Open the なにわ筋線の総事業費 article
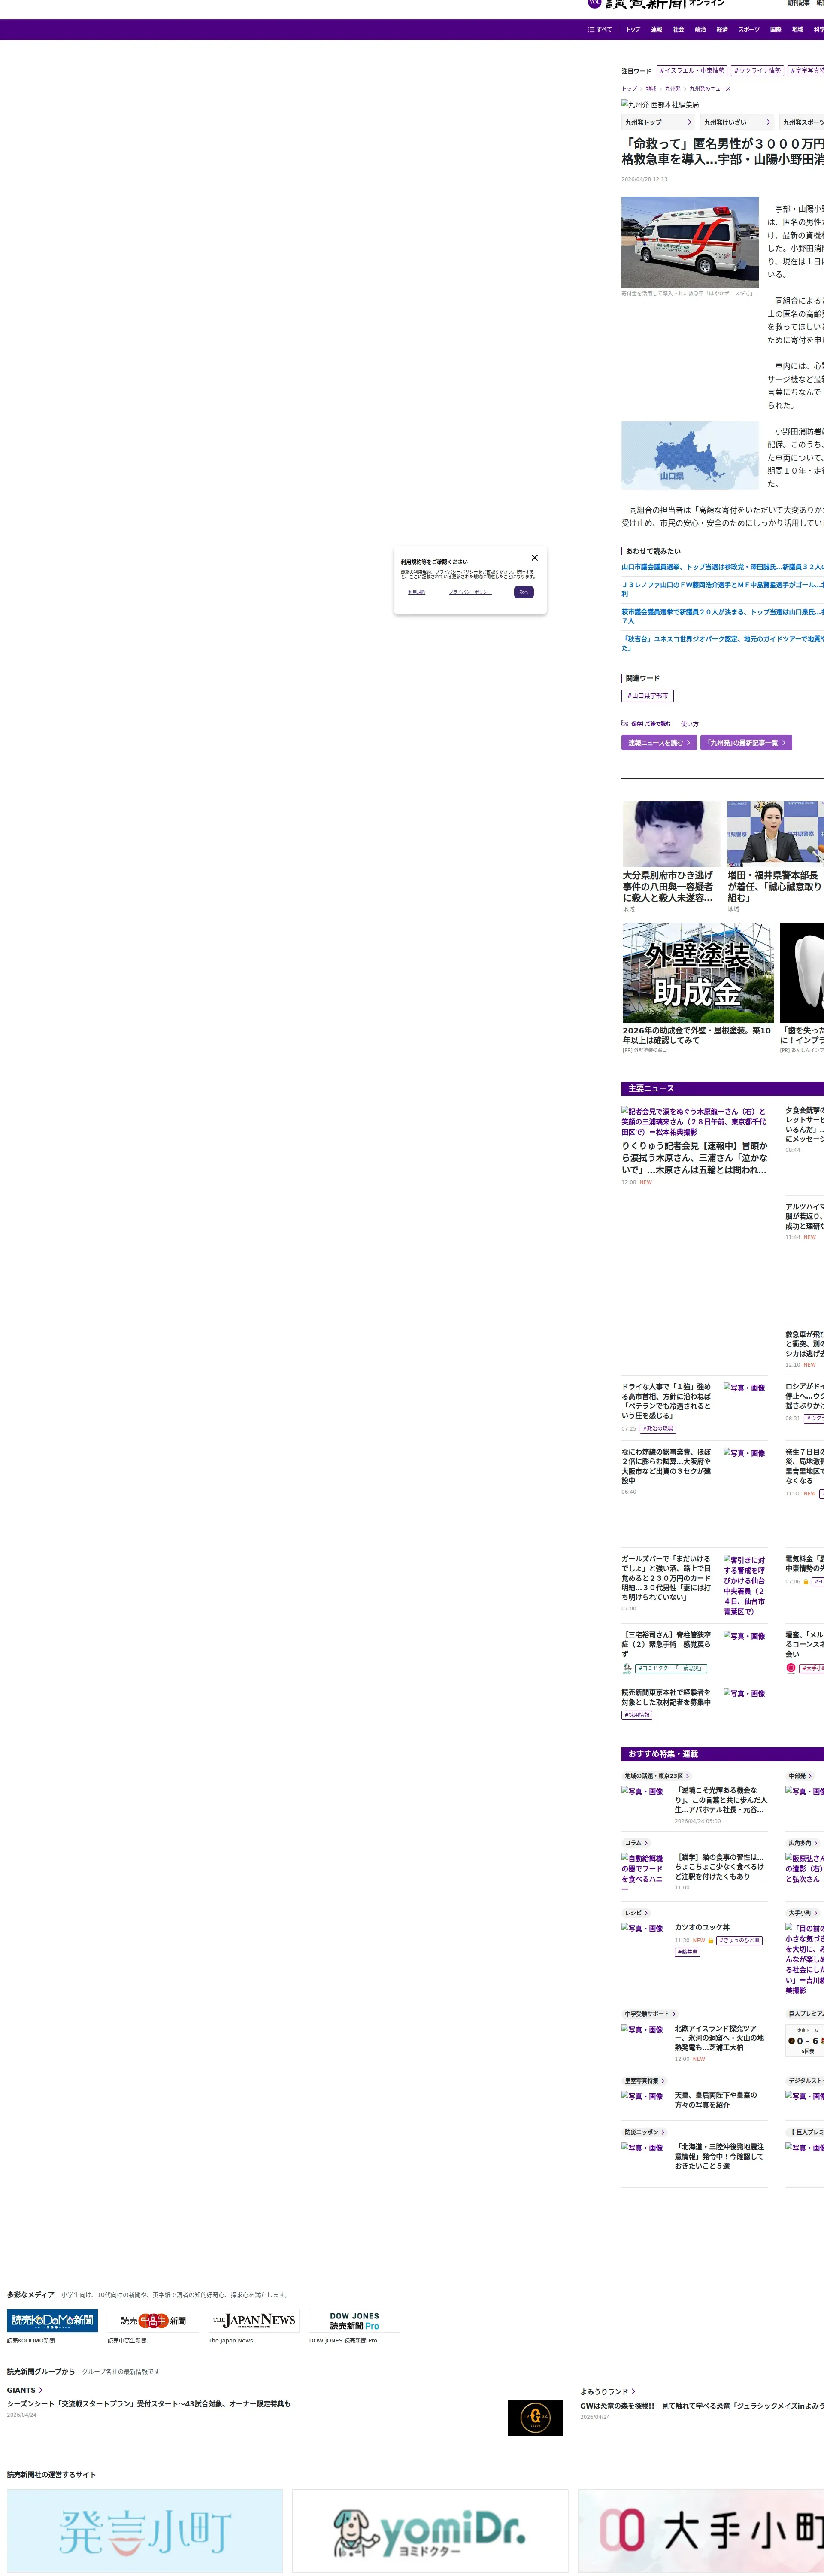The image size is (824, 2576). point(667,1466)
